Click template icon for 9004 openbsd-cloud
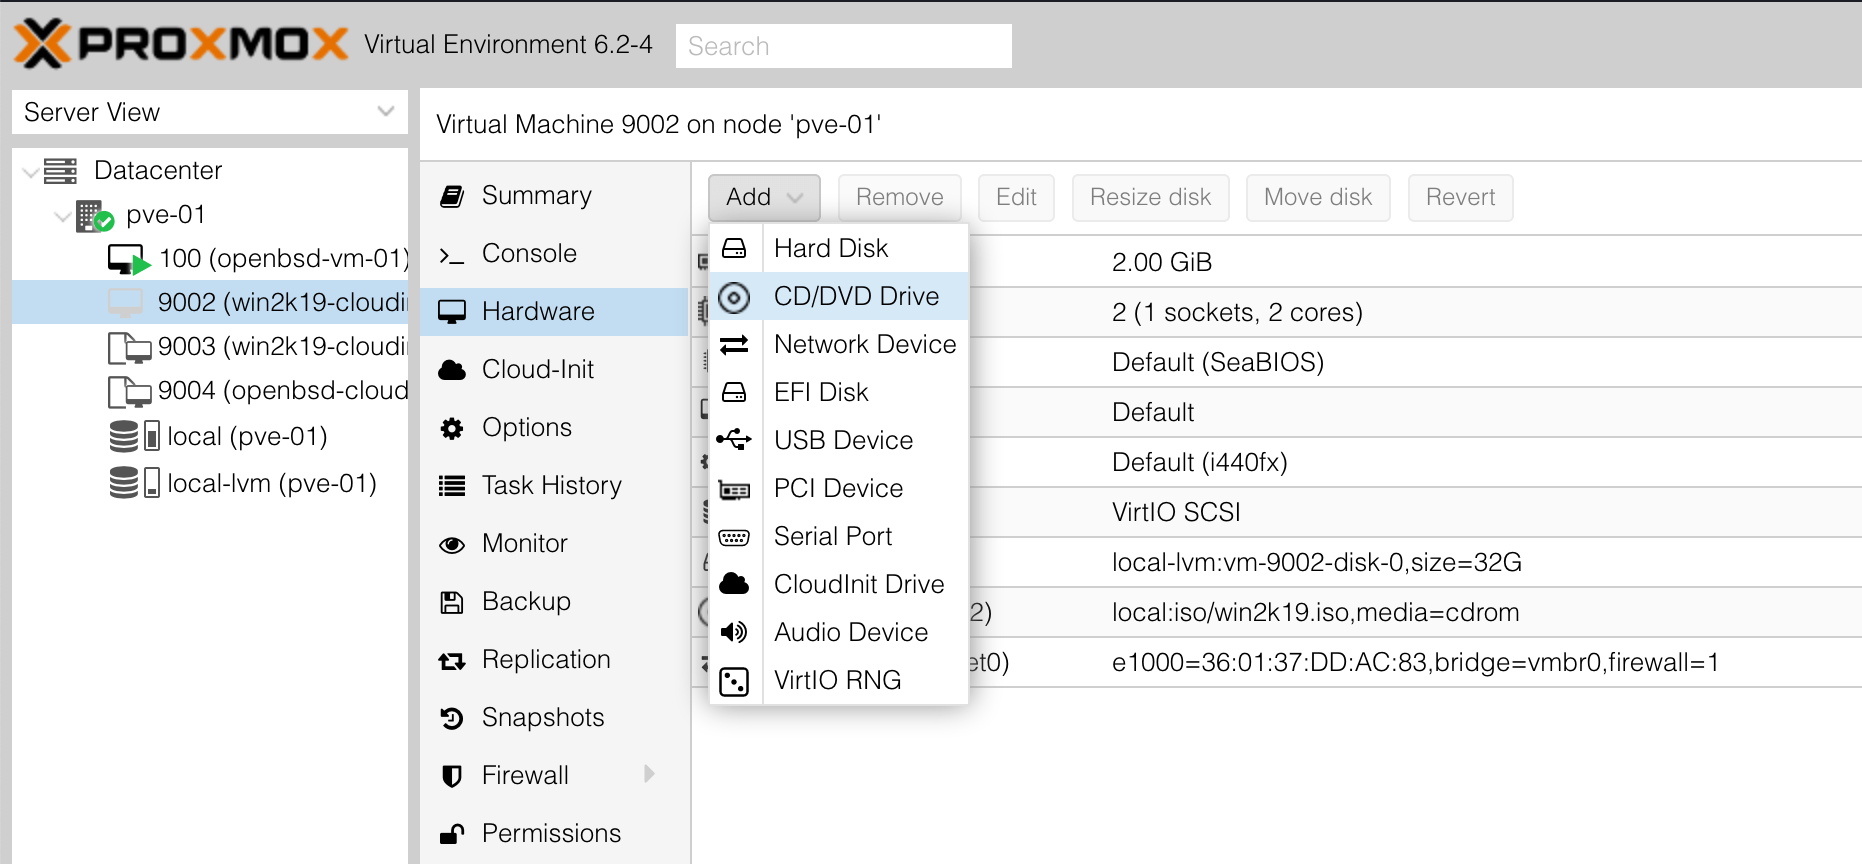The height and width of the screenshot is (864, 1862). pos(129,391)
